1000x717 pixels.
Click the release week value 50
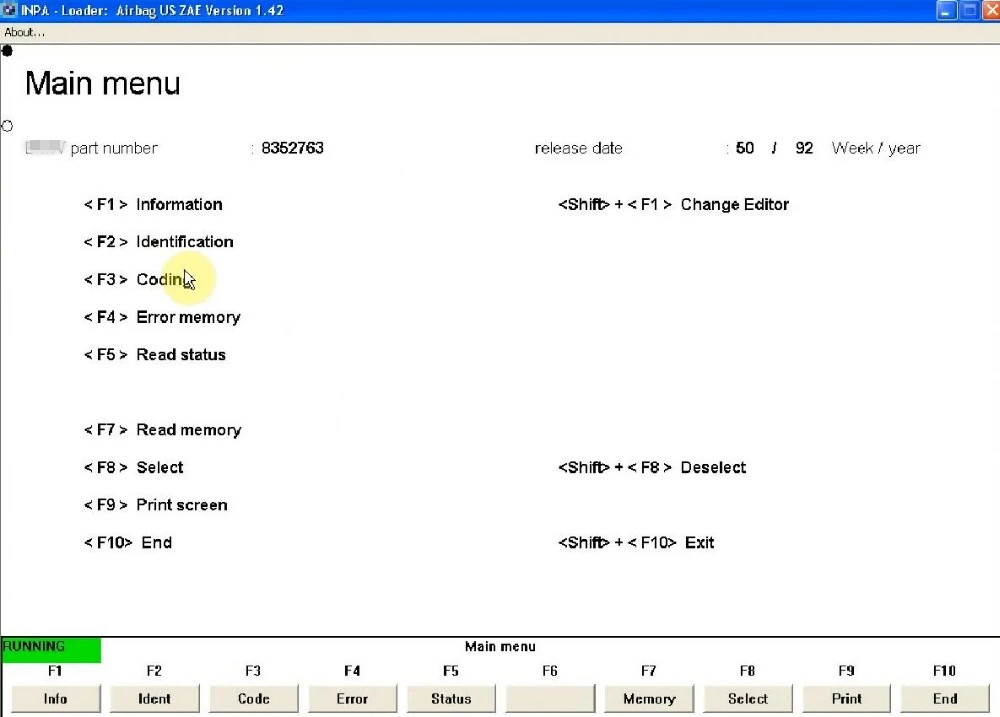pos(744,148)
